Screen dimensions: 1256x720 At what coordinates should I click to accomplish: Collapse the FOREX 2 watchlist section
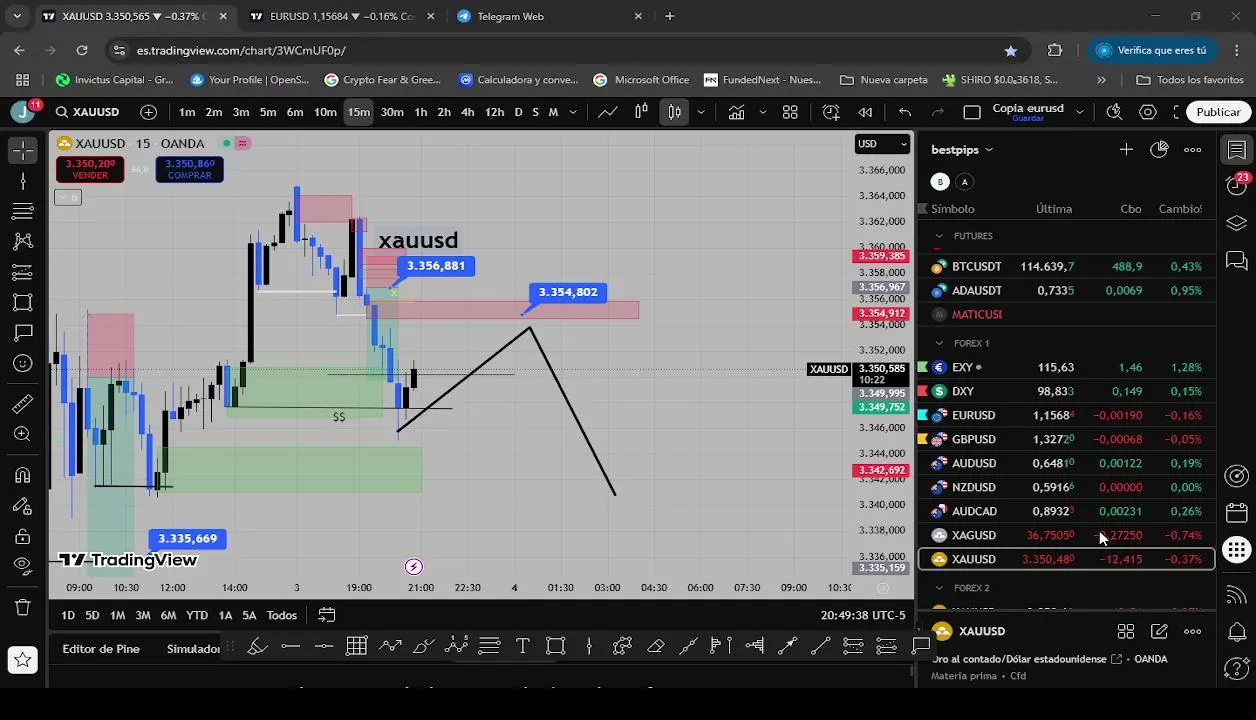click(x=939, y=588)
